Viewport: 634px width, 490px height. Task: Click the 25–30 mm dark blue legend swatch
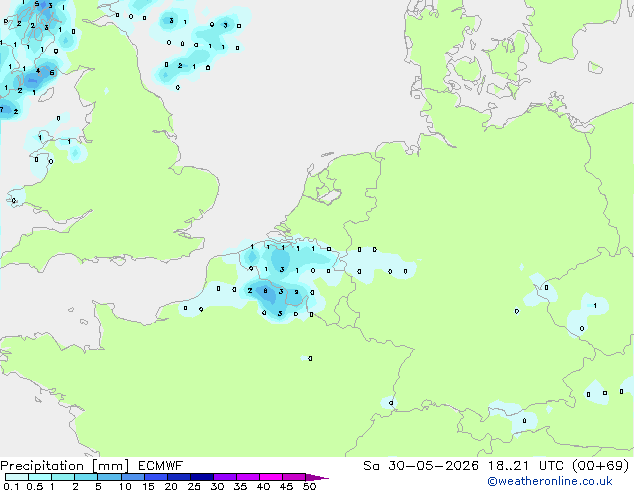pos(202,477)
